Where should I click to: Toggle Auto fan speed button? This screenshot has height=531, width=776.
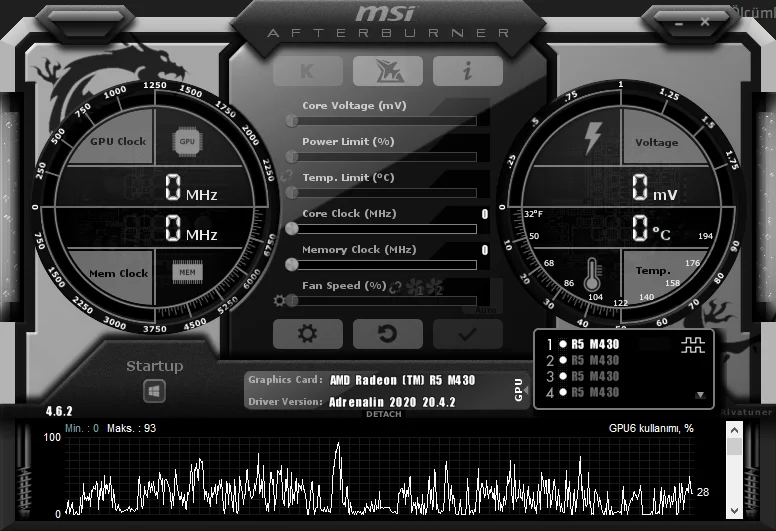[x=485, y=310]
